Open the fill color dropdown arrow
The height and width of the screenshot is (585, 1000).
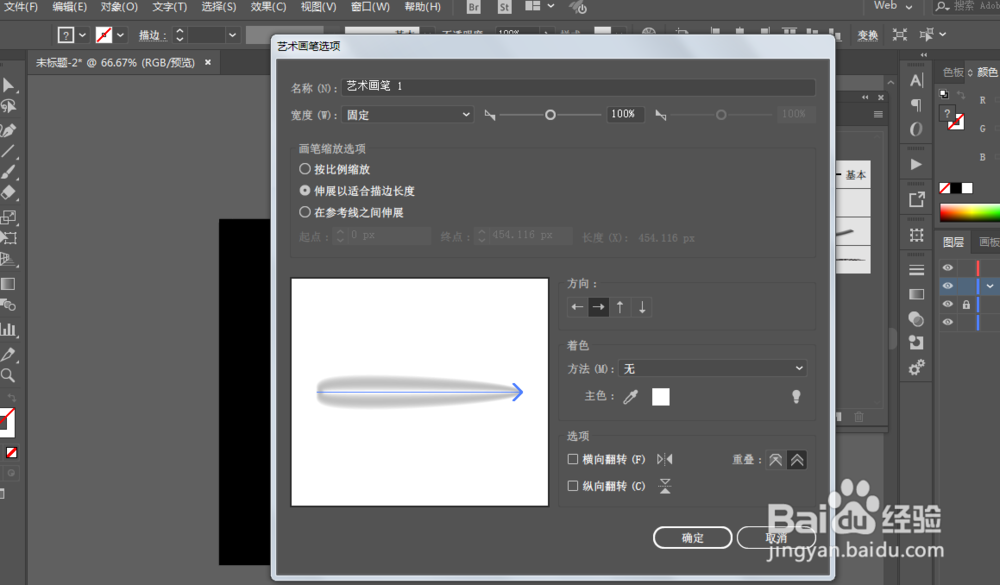click(83, 35)
